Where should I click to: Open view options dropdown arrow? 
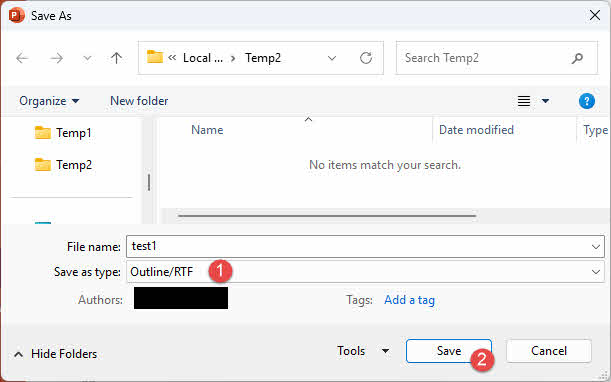[545, 101]
